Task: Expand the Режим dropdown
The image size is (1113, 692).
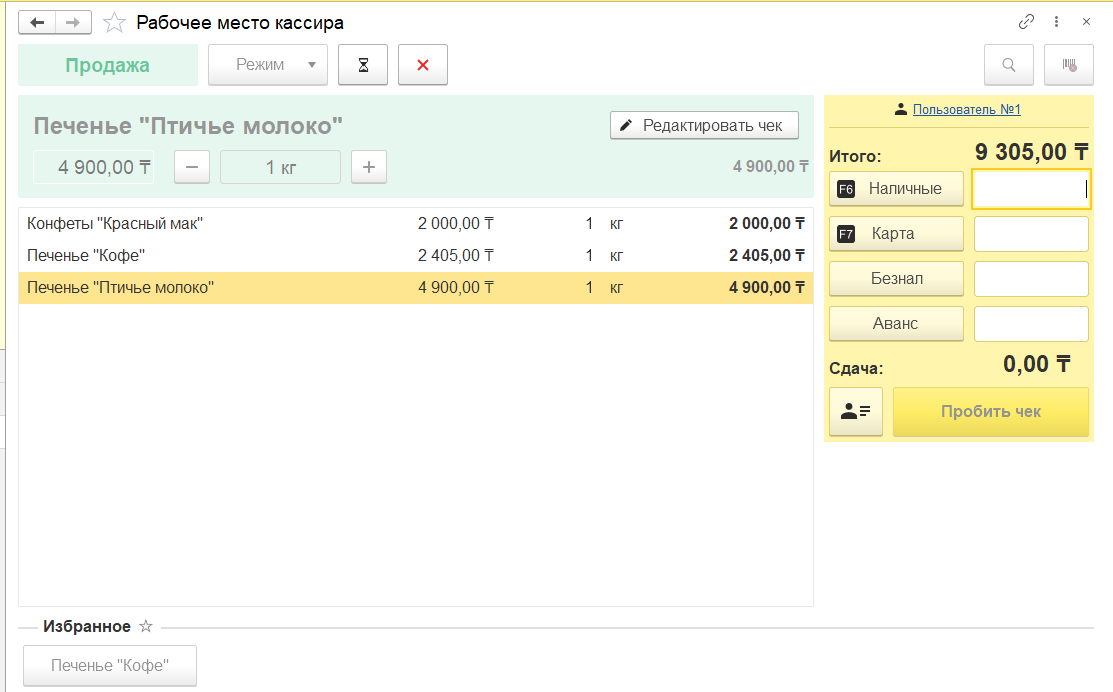Action: point(268,65)
